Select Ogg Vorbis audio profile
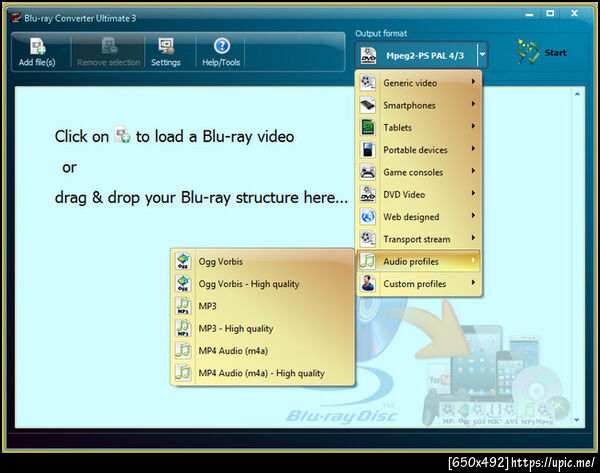The width and height of the screenshot is (600, 473). click(262, 261)
